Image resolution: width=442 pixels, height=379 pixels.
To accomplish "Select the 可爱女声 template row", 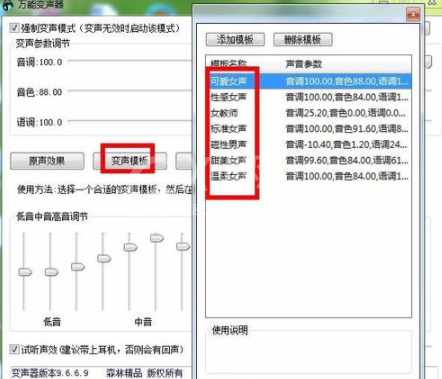I will tap(308, 81).
